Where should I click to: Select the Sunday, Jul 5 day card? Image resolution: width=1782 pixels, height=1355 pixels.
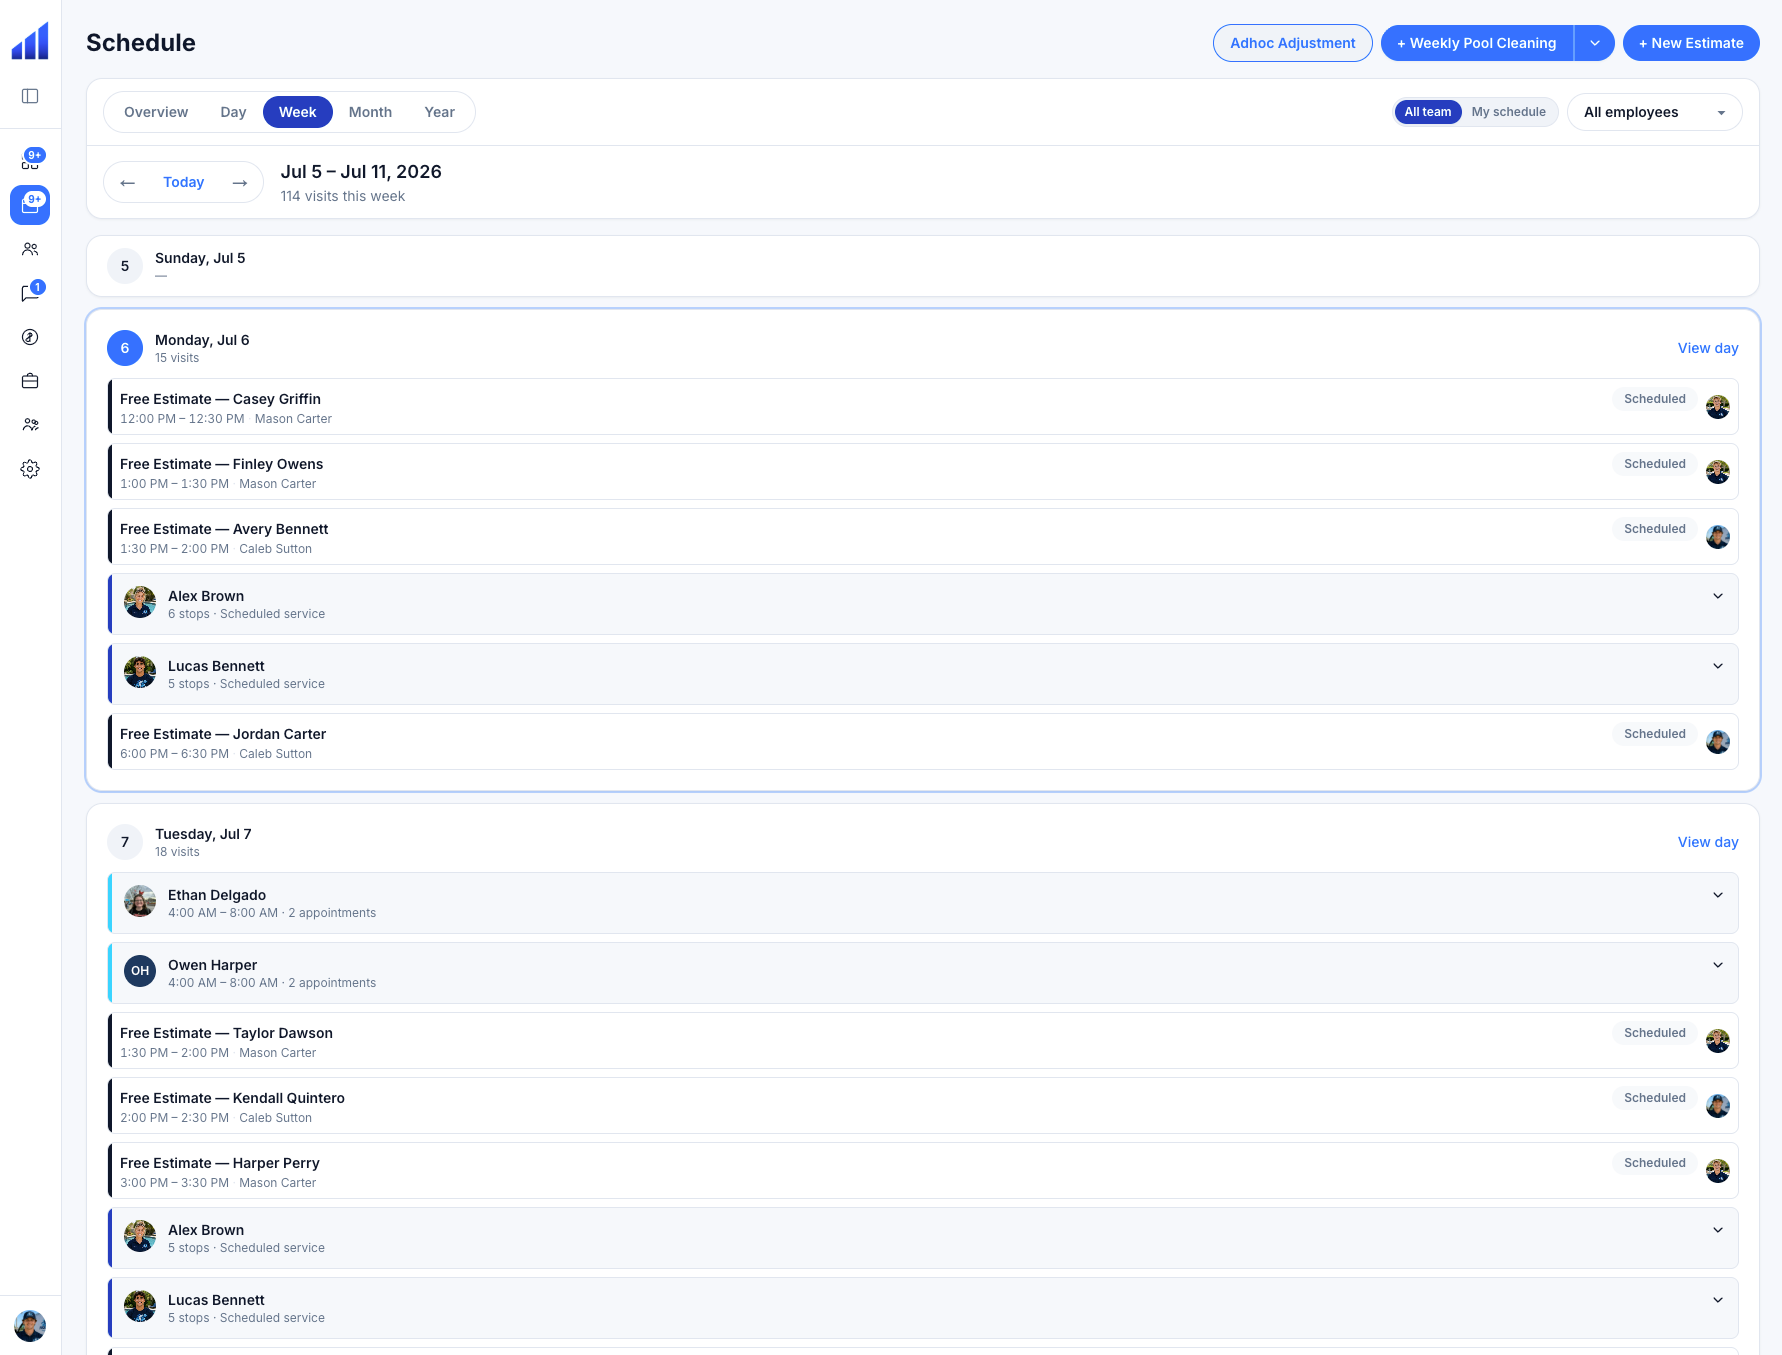click(x=923, y=266)
